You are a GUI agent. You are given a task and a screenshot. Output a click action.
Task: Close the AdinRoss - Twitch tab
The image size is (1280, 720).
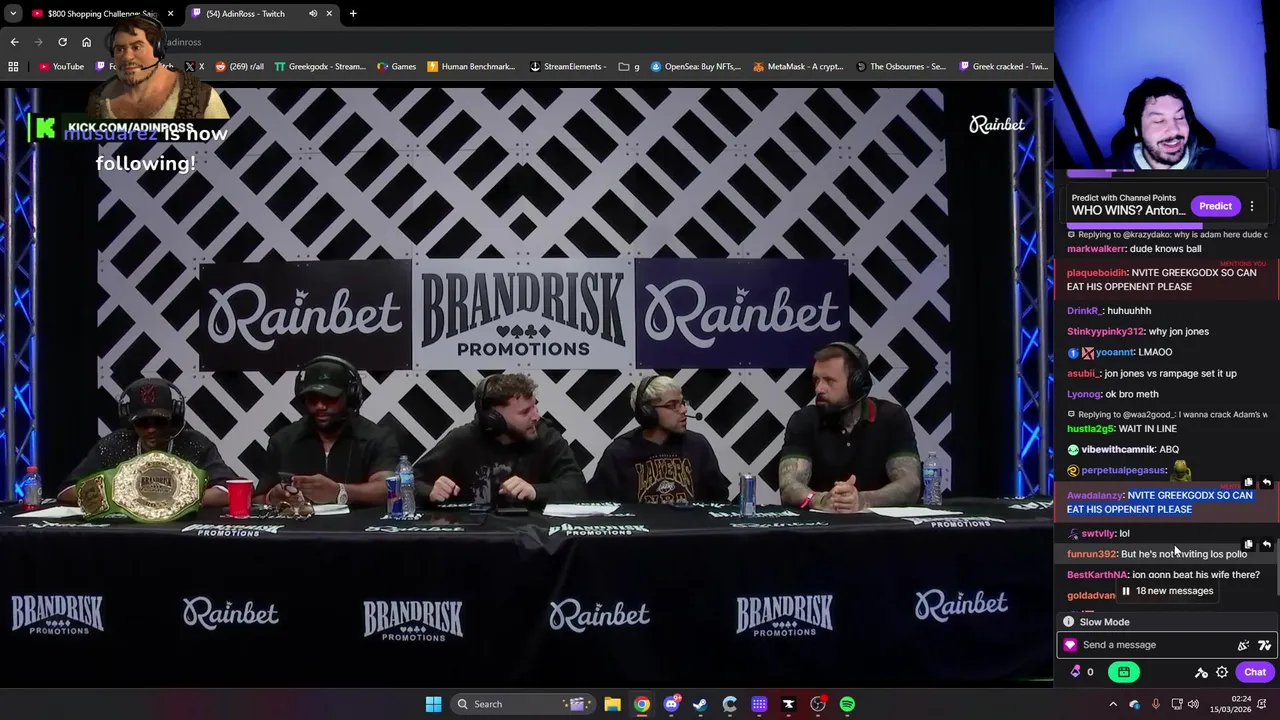coord(329,13)
